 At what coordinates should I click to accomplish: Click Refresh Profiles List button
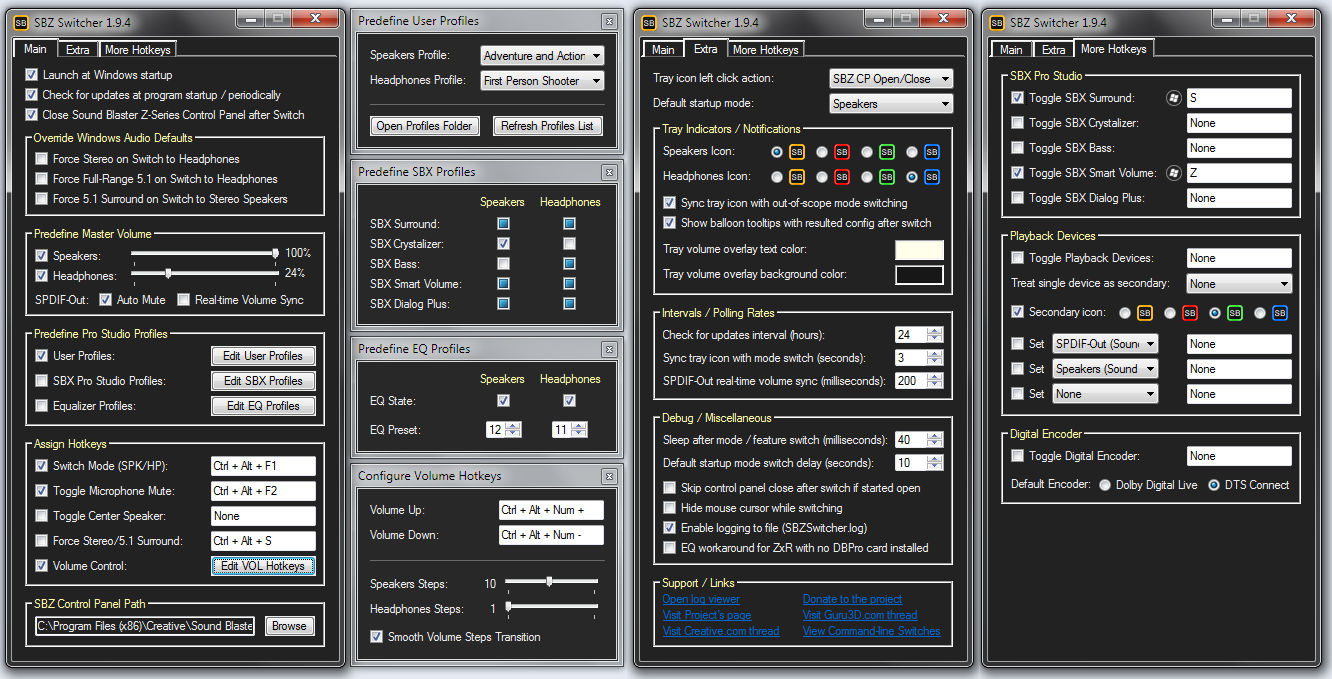547,126
